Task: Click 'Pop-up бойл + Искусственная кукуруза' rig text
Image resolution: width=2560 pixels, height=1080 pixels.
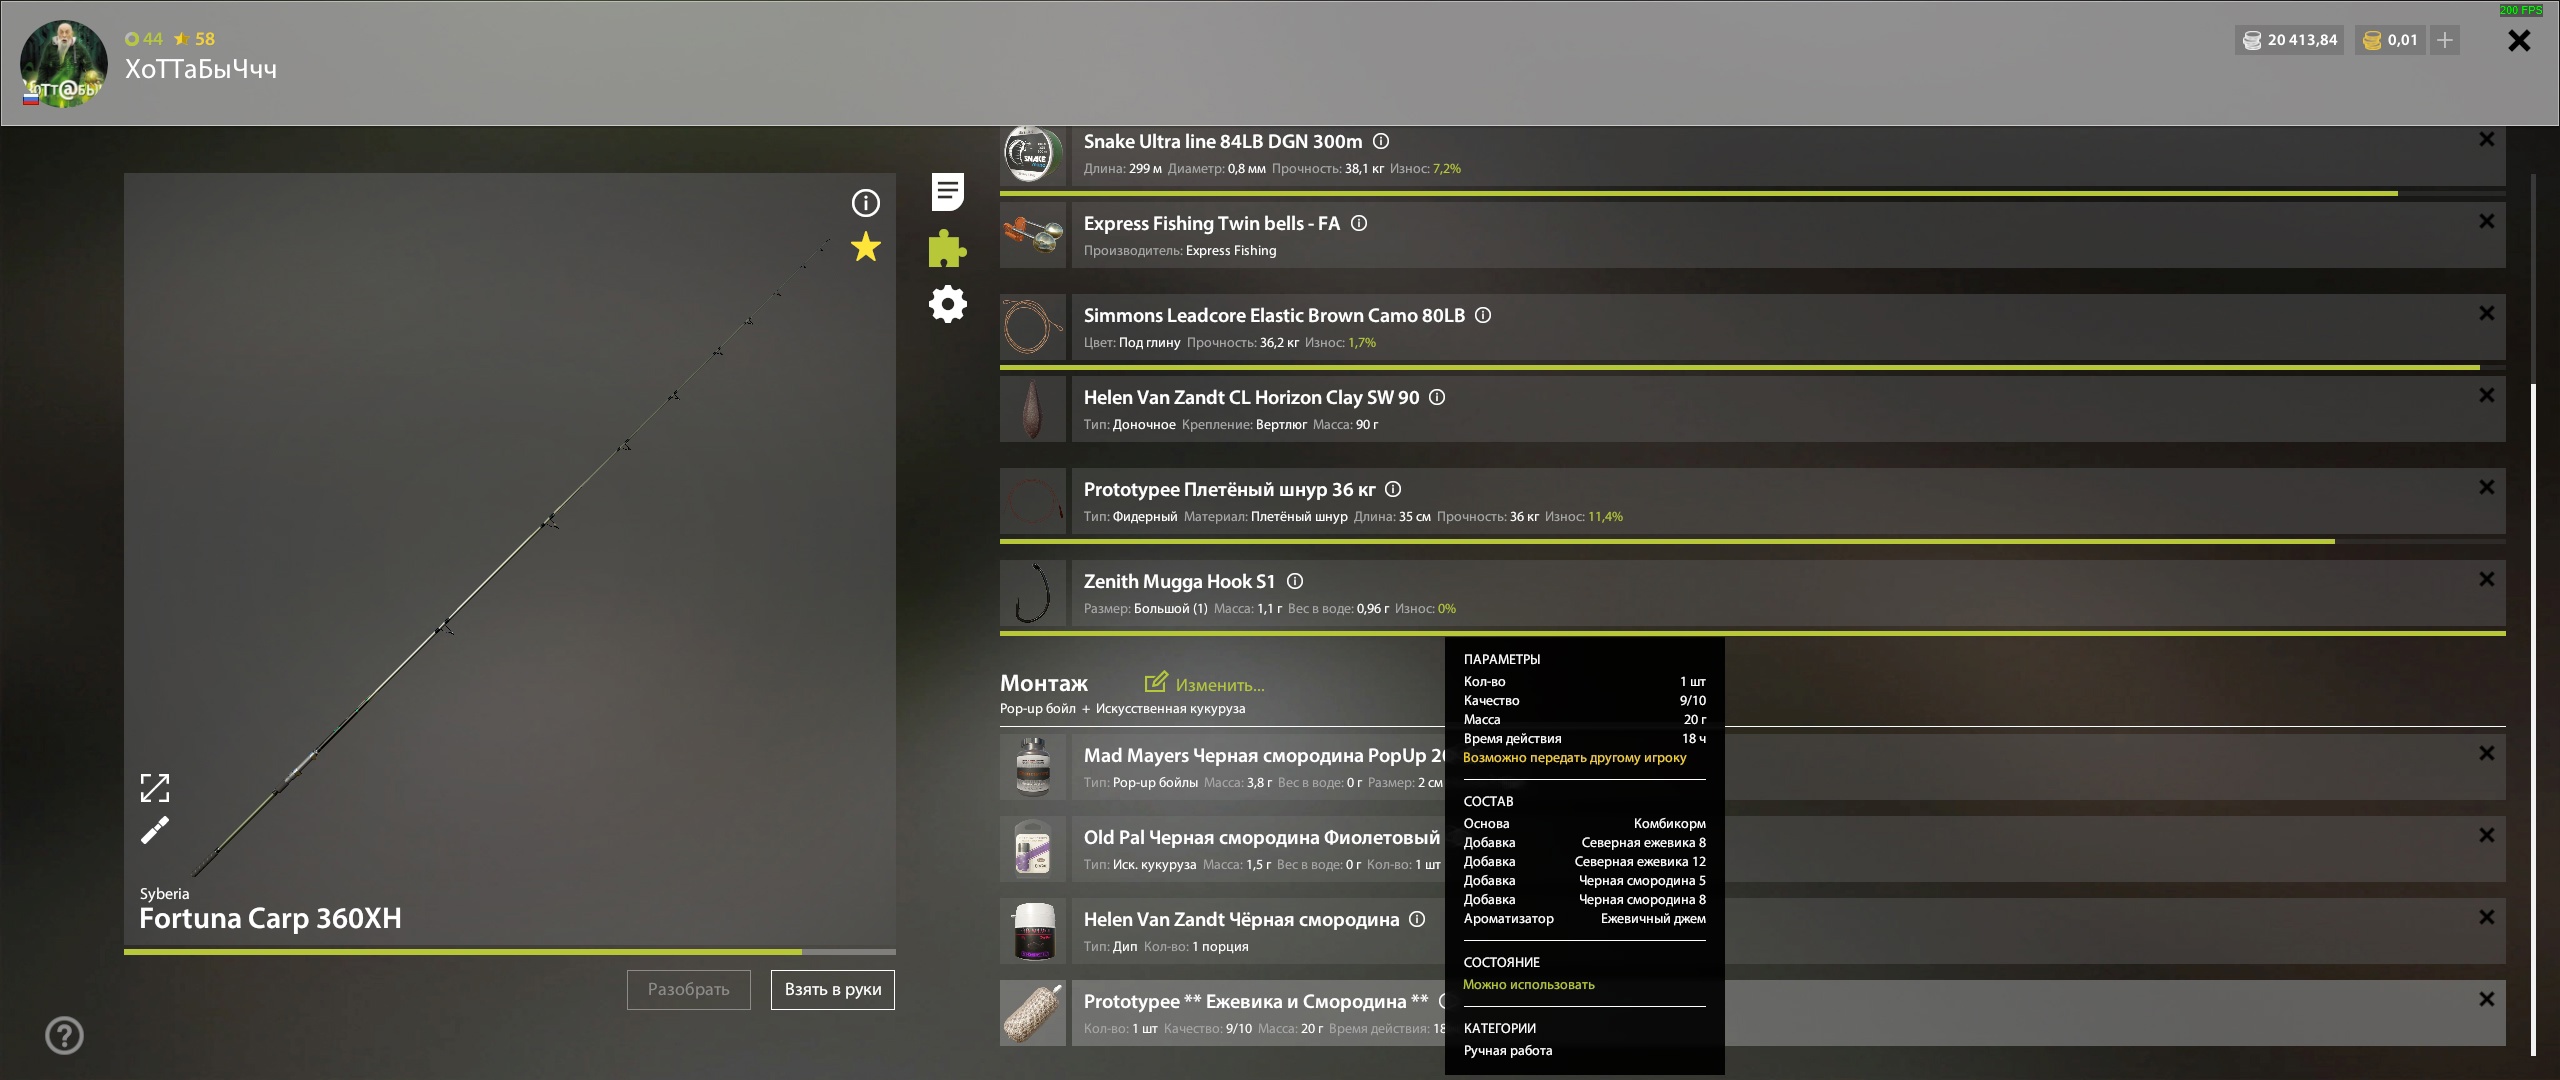Action: [1123, 708]
